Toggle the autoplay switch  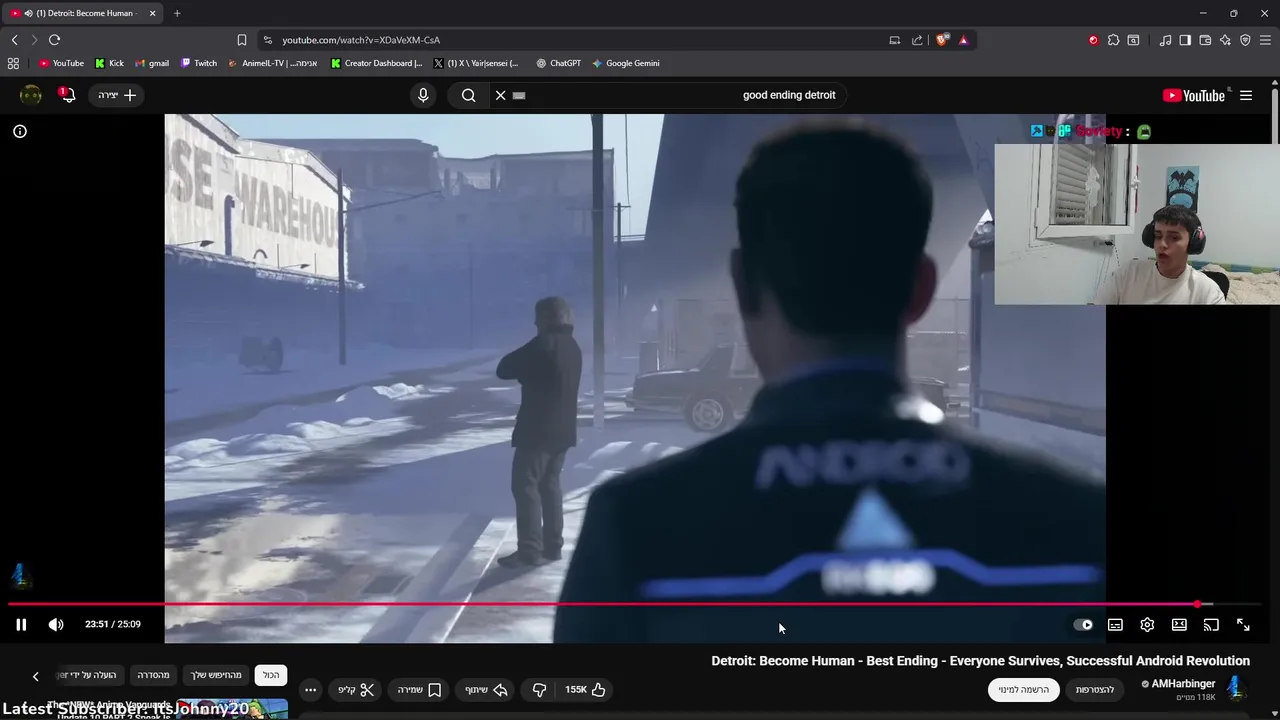pyautogui.click(x=1083, y=625)
